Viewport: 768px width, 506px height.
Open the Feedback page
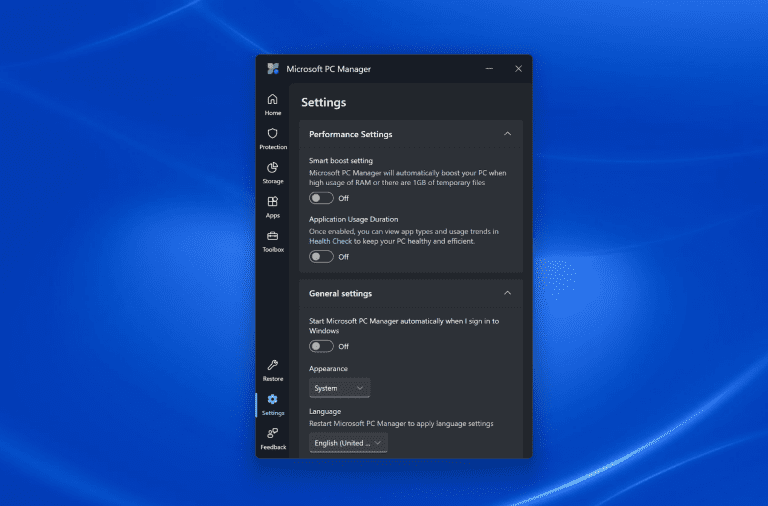tap(272, 437)
